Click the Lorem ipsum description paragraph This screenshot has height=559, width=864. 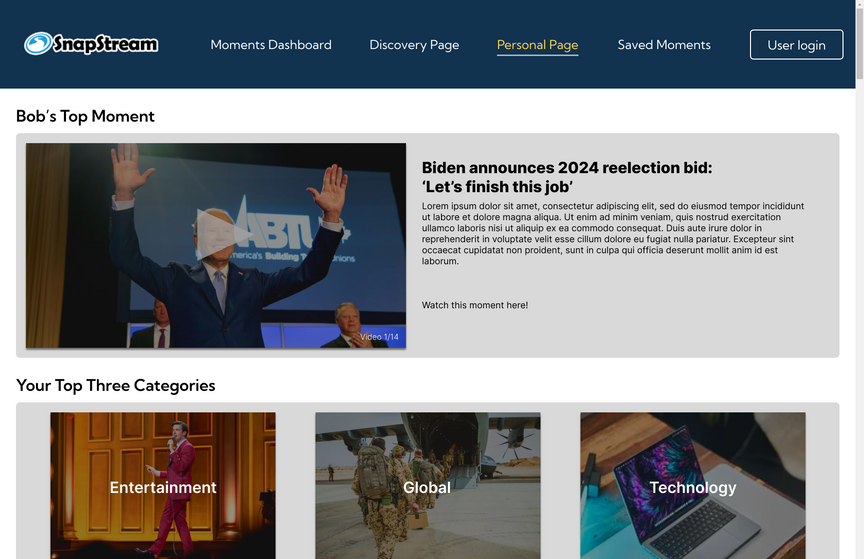613,233
